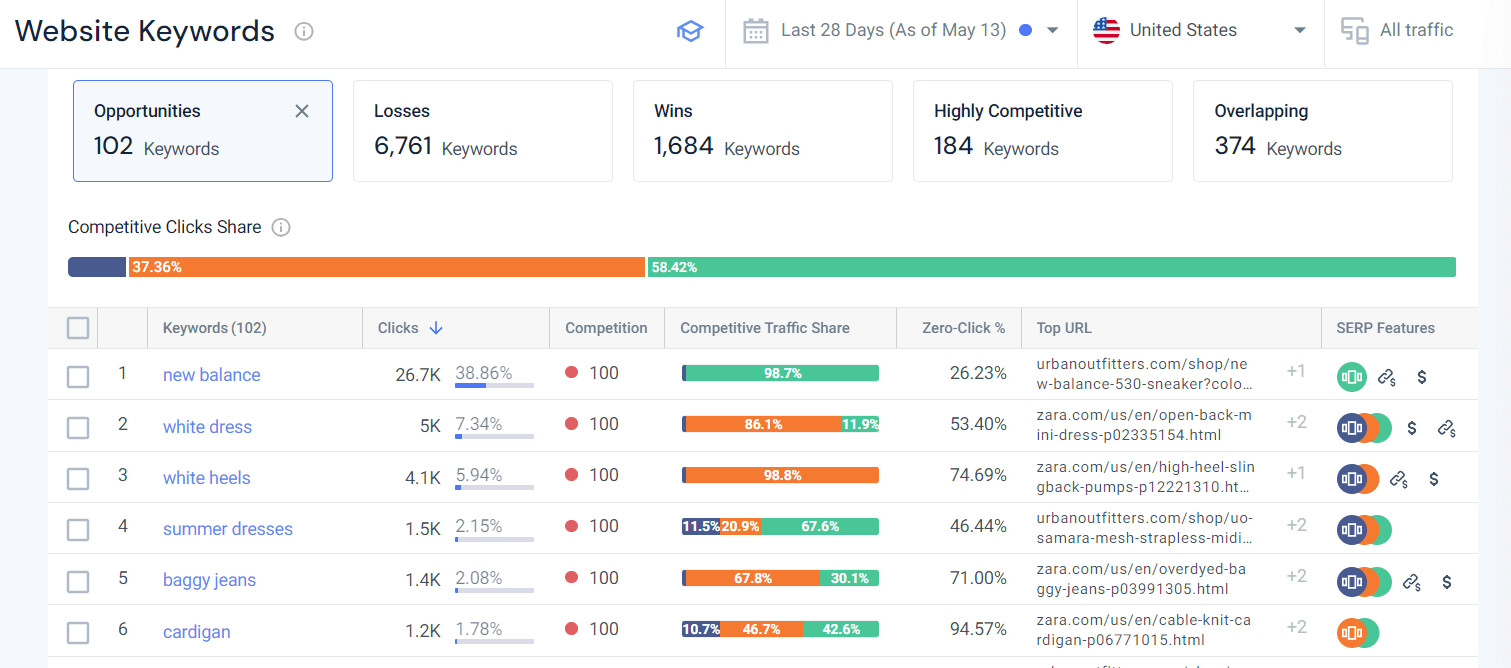
Task: Open the cardigan keyword link
Action: pos(197,632)
